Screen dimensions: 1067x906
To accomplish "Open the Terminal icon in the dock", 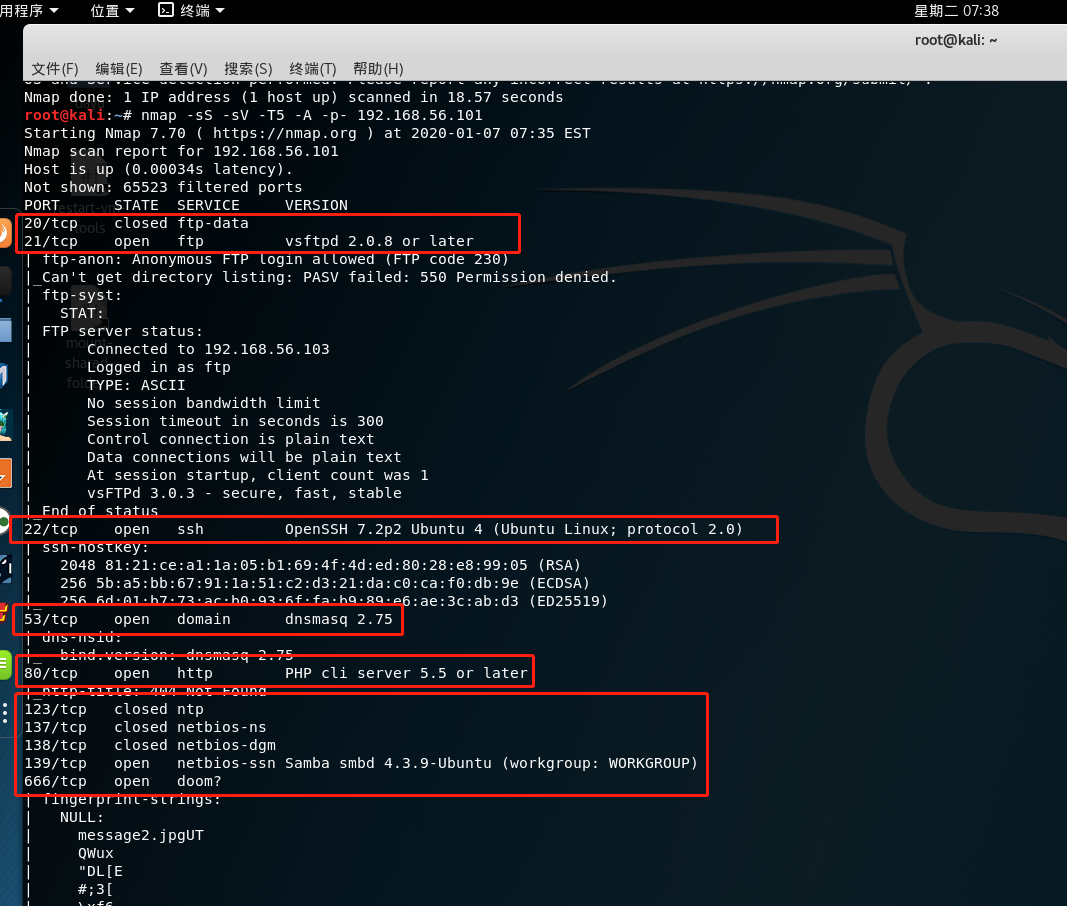I will click(x=3, y=281).
